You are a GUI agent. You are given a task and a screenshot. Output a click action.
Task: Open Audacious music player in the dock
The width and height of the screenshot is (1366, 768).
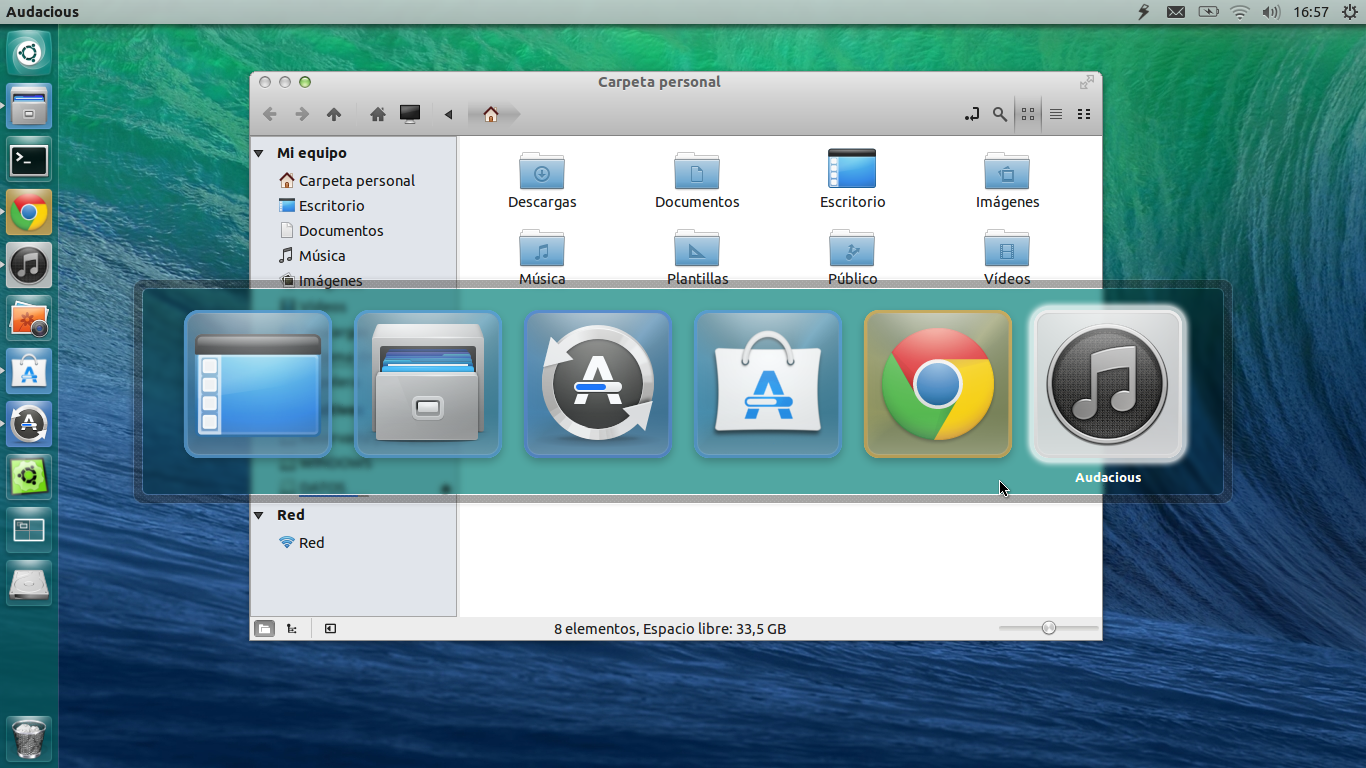tap(29, 265)
